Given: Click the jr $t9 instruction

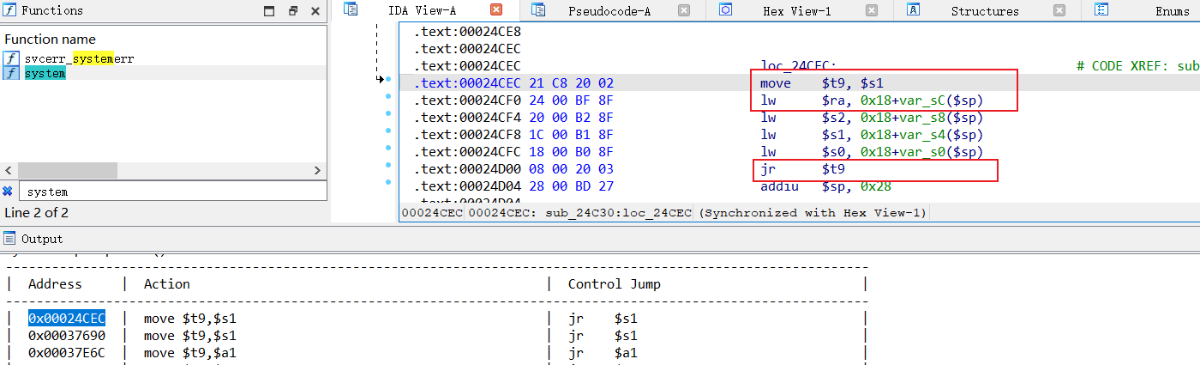Looking at the screenshot, I should click(x=803, y=169).
